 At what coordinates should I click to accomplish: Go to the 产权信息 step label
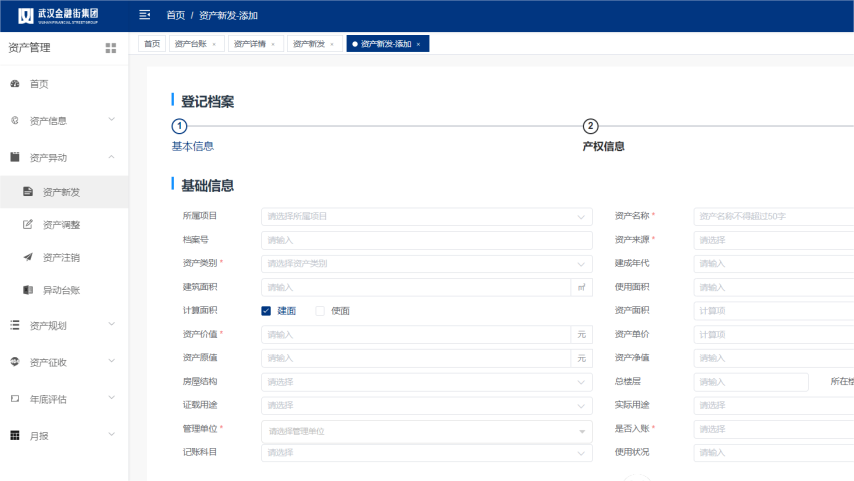pyautogui.click(x=603, y=146)
